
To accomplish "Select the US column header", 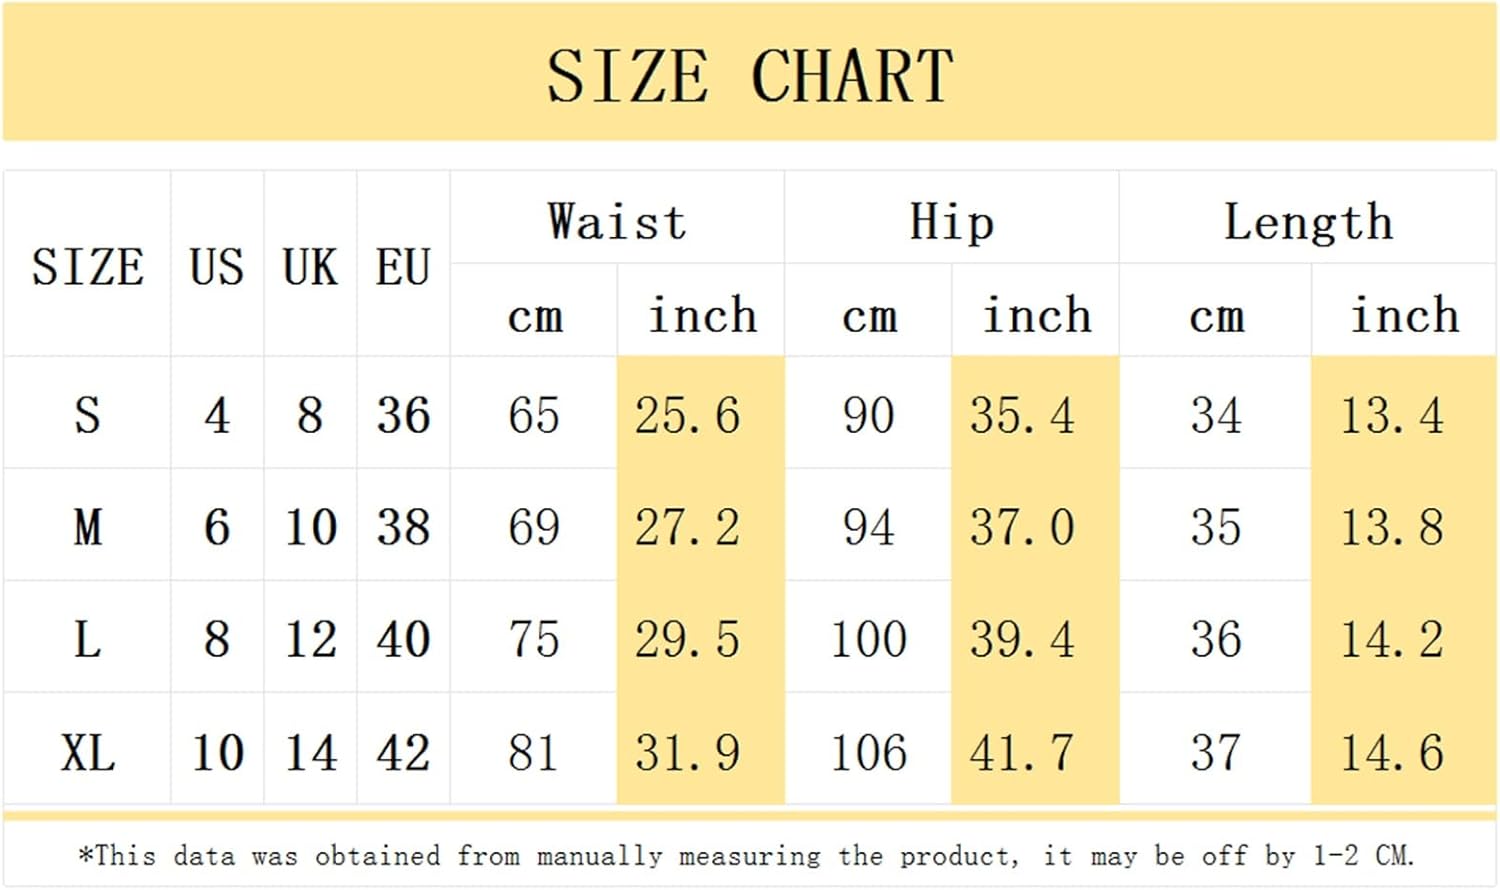I will [217, 267].
